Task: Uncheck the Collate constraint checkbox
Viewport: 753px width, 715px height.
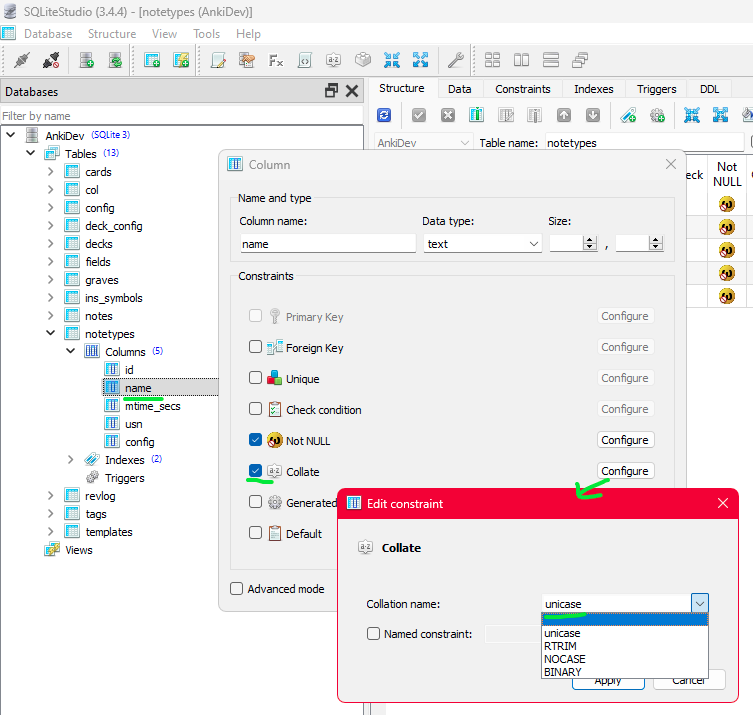Action: pyautogui.click(x=255, y=471)
